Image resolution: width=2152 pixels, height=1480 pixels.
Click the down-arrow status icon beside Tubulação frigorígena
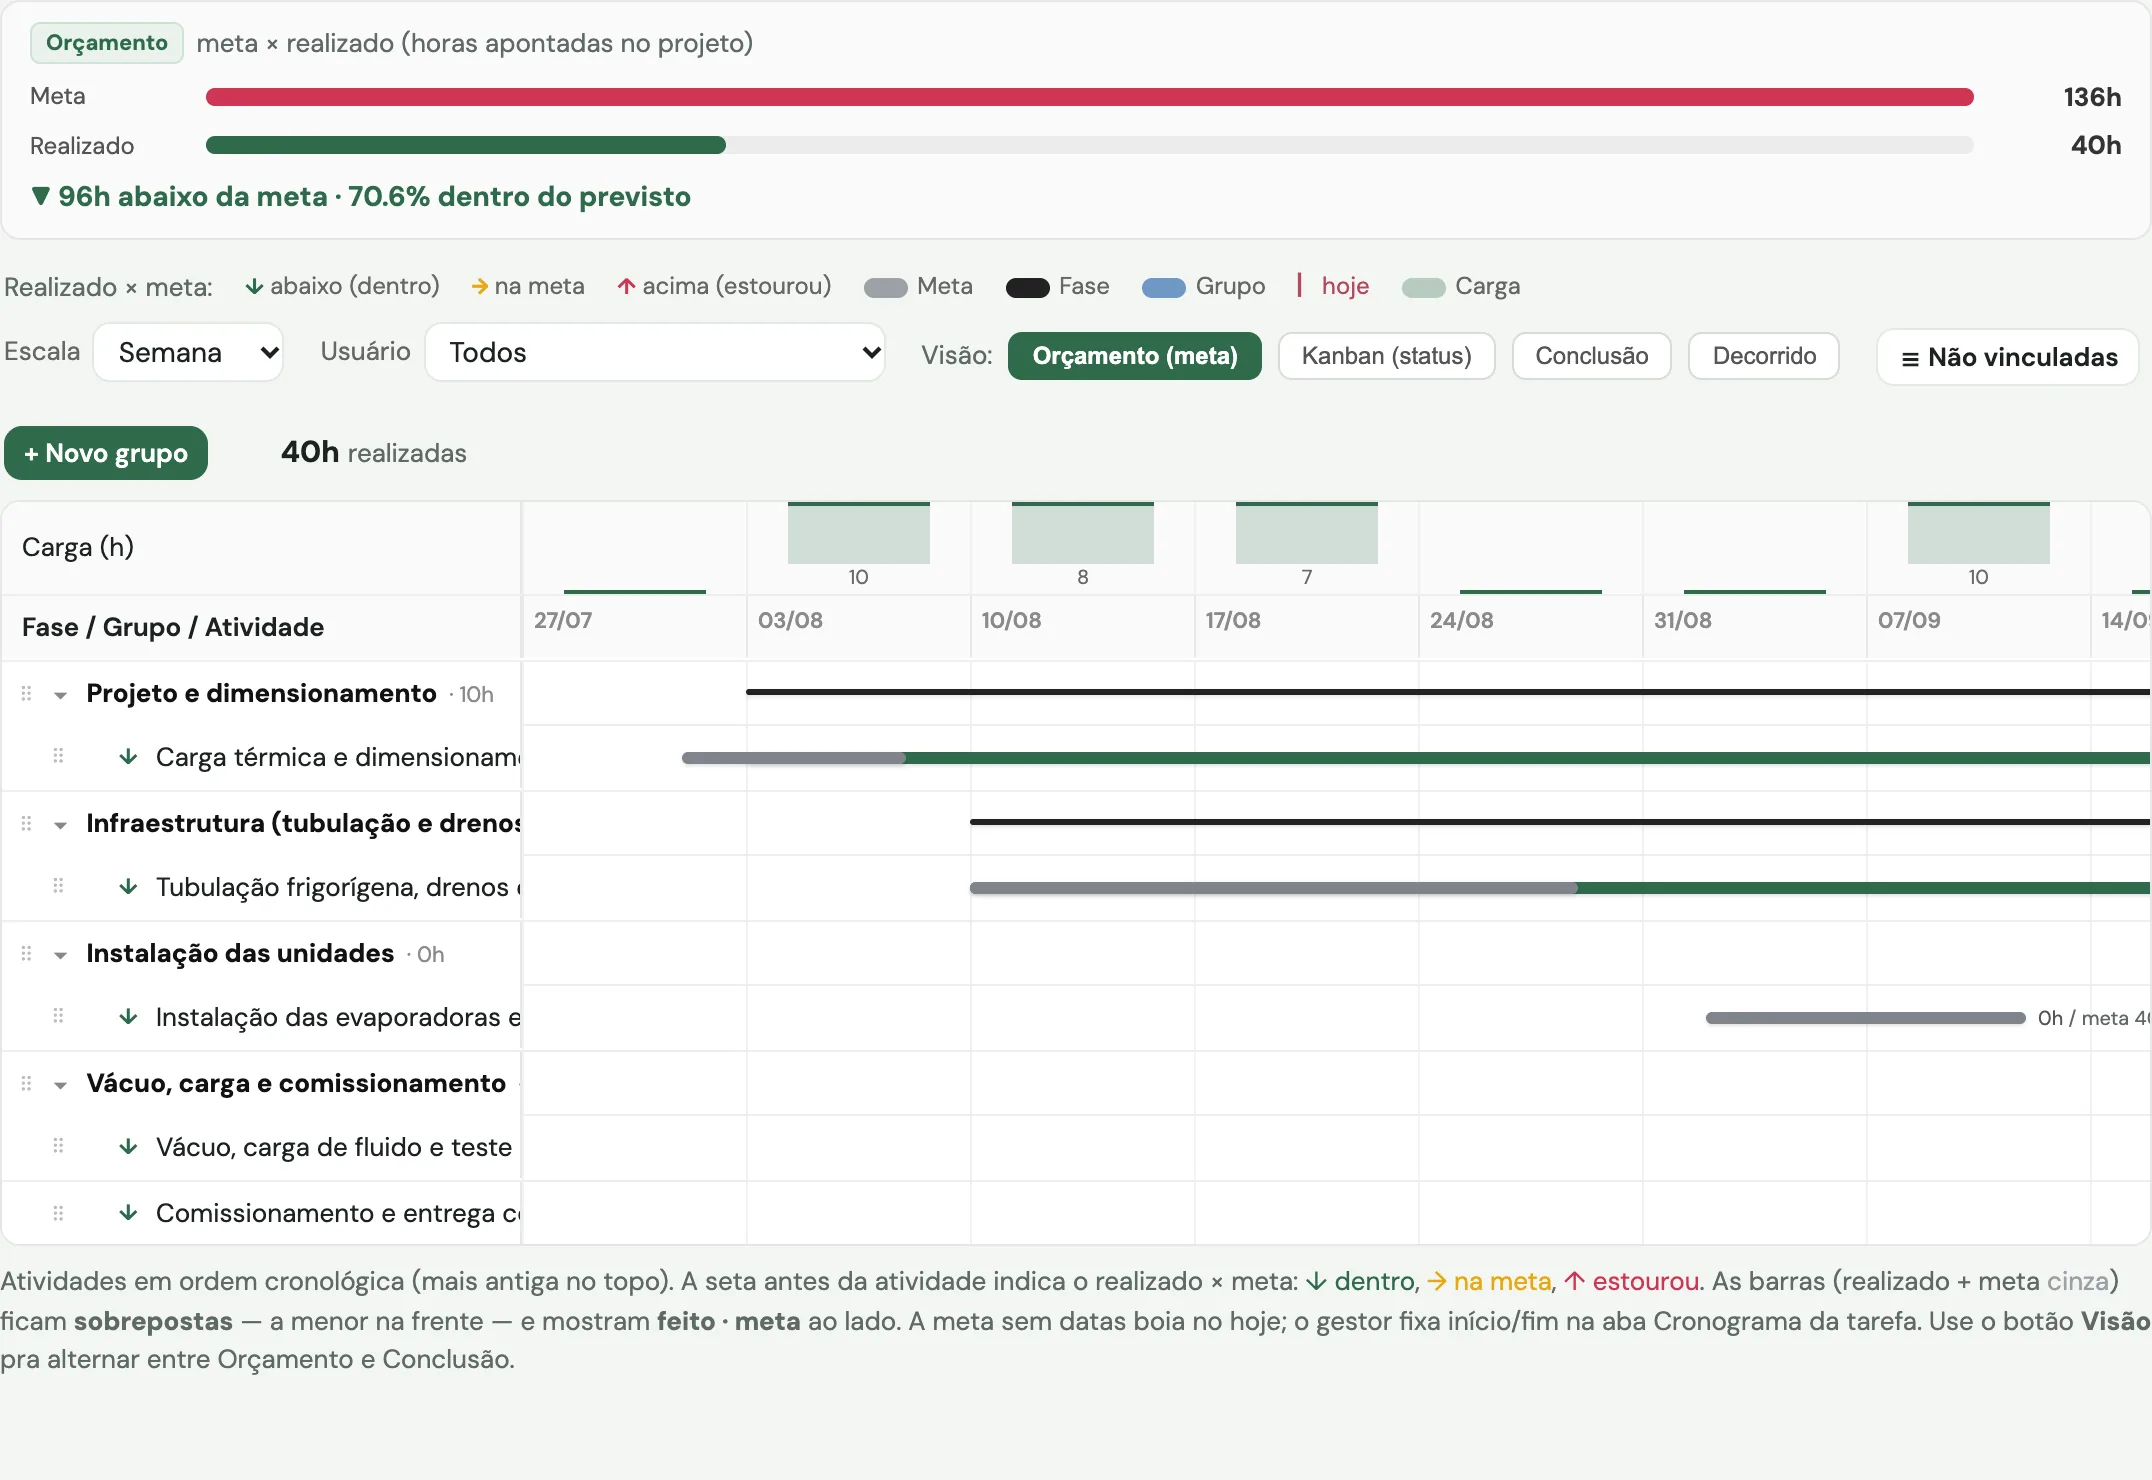[128, 886]
